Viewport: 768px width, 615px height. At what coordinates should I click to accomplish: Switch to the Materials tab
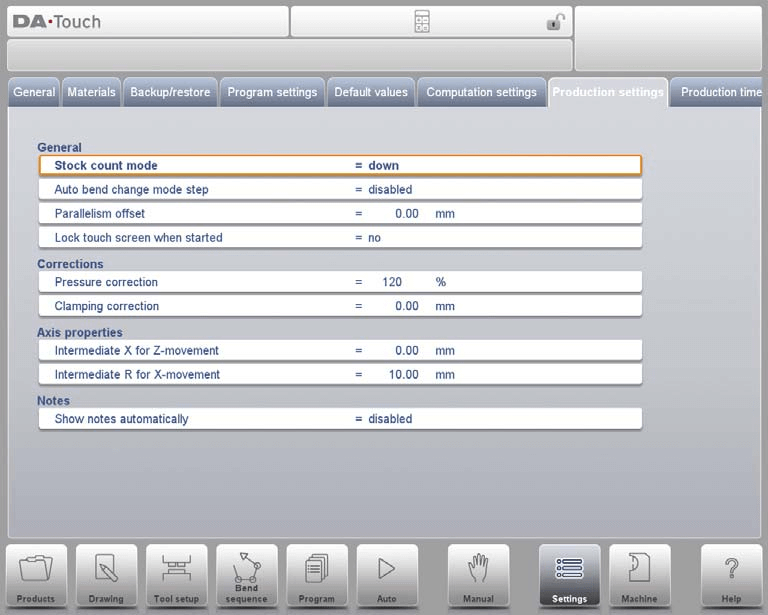[x=92, y=92]
